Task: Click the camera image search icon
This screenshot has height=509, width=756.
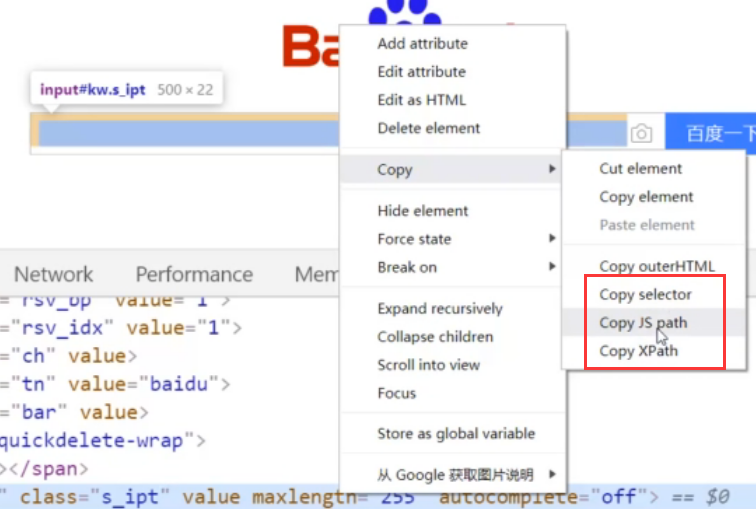Action: [641, 133]
